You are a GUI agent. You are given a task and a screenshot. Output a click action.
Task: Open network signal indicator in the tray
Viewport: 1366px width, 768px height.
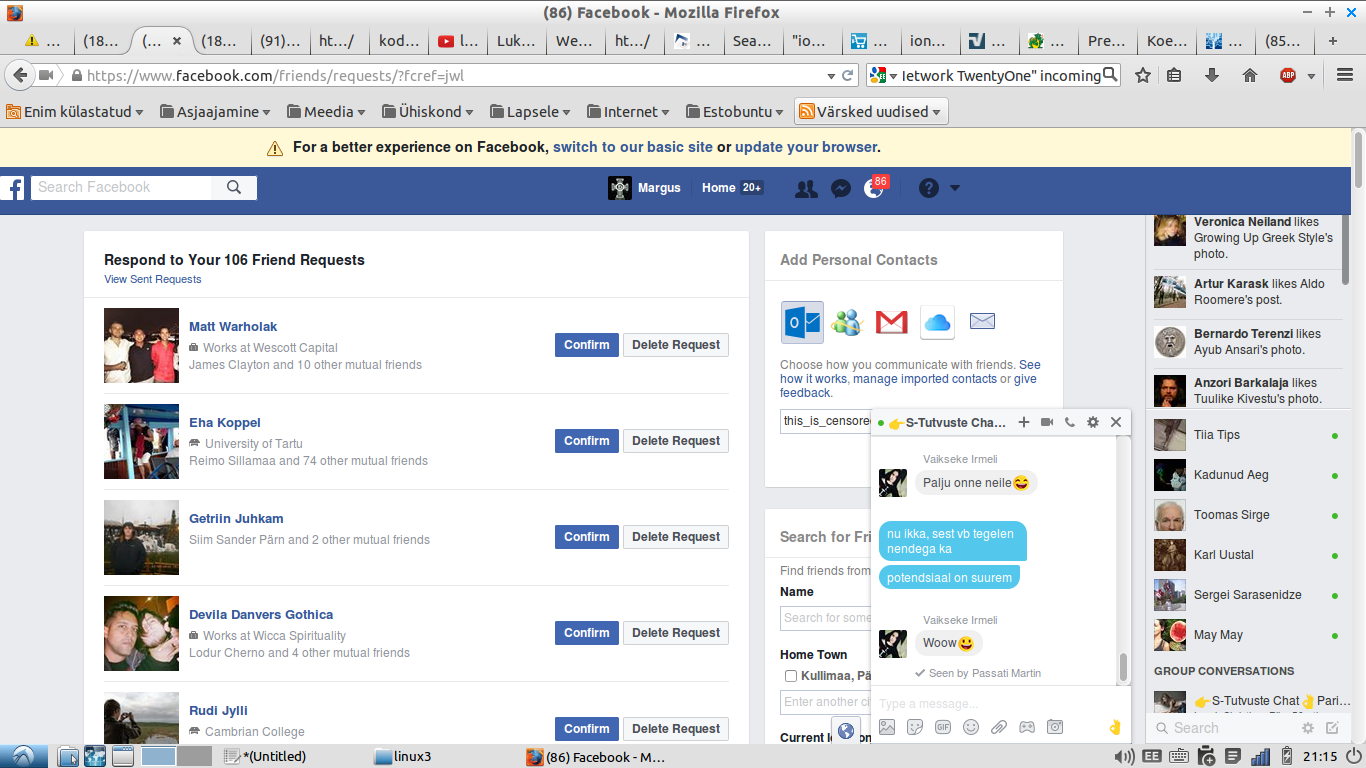tap(1260, 757)
